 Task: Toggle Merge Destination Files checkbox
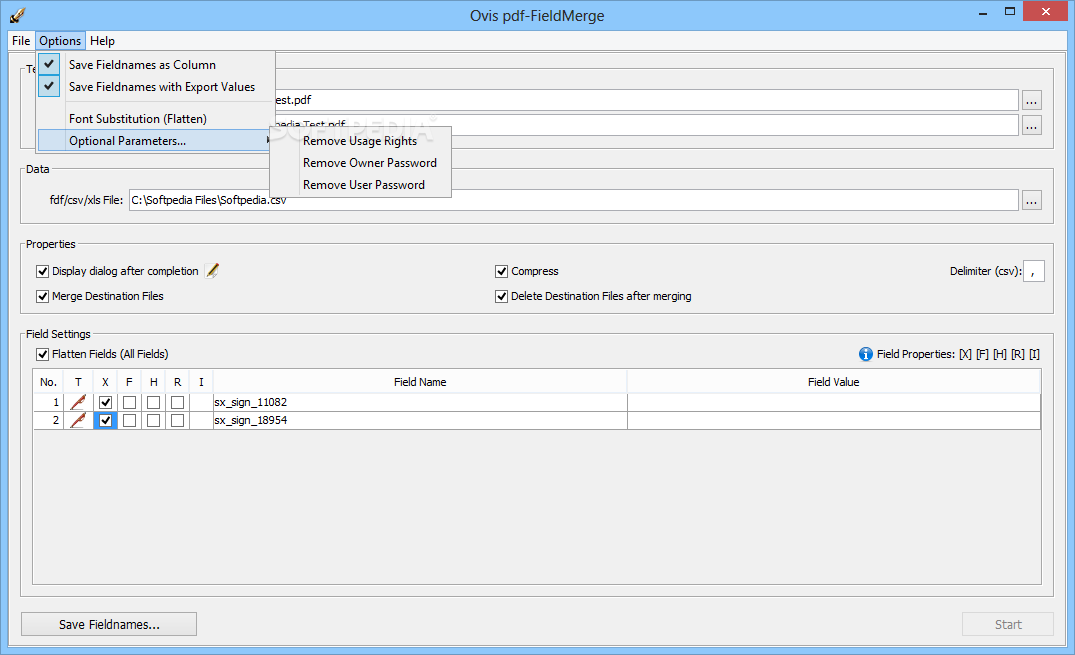[x=43, y=296]
